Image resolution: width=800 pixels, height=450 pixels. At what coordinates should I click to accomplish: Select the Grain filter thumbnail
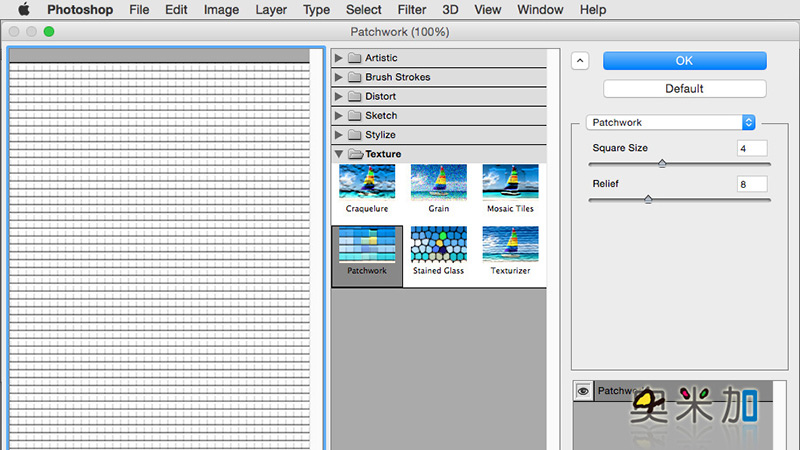(439, 182)
